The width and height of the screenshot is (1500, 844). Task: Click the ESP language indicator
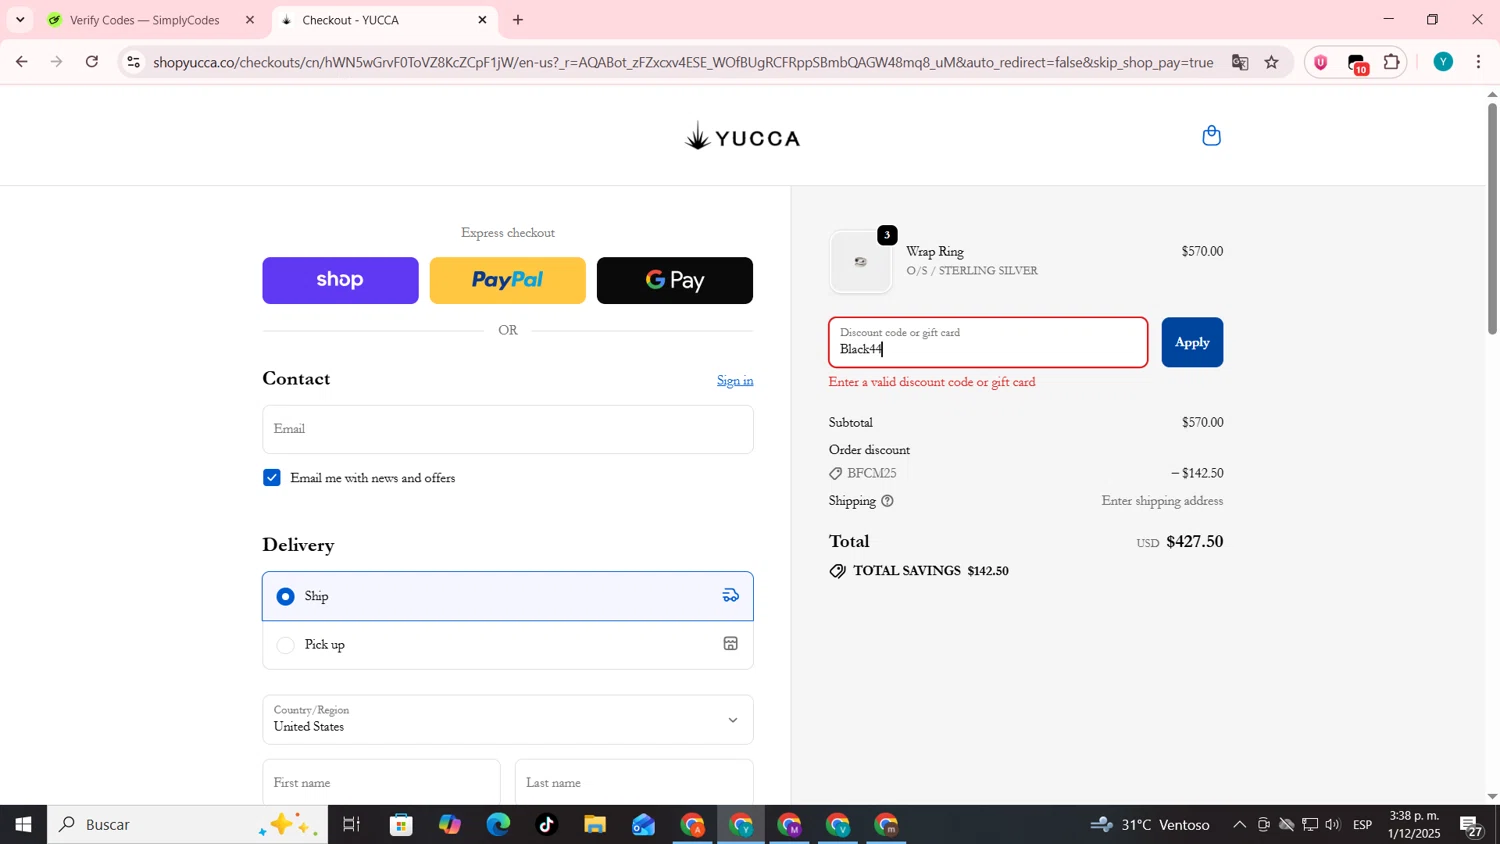pos(1363,825)
